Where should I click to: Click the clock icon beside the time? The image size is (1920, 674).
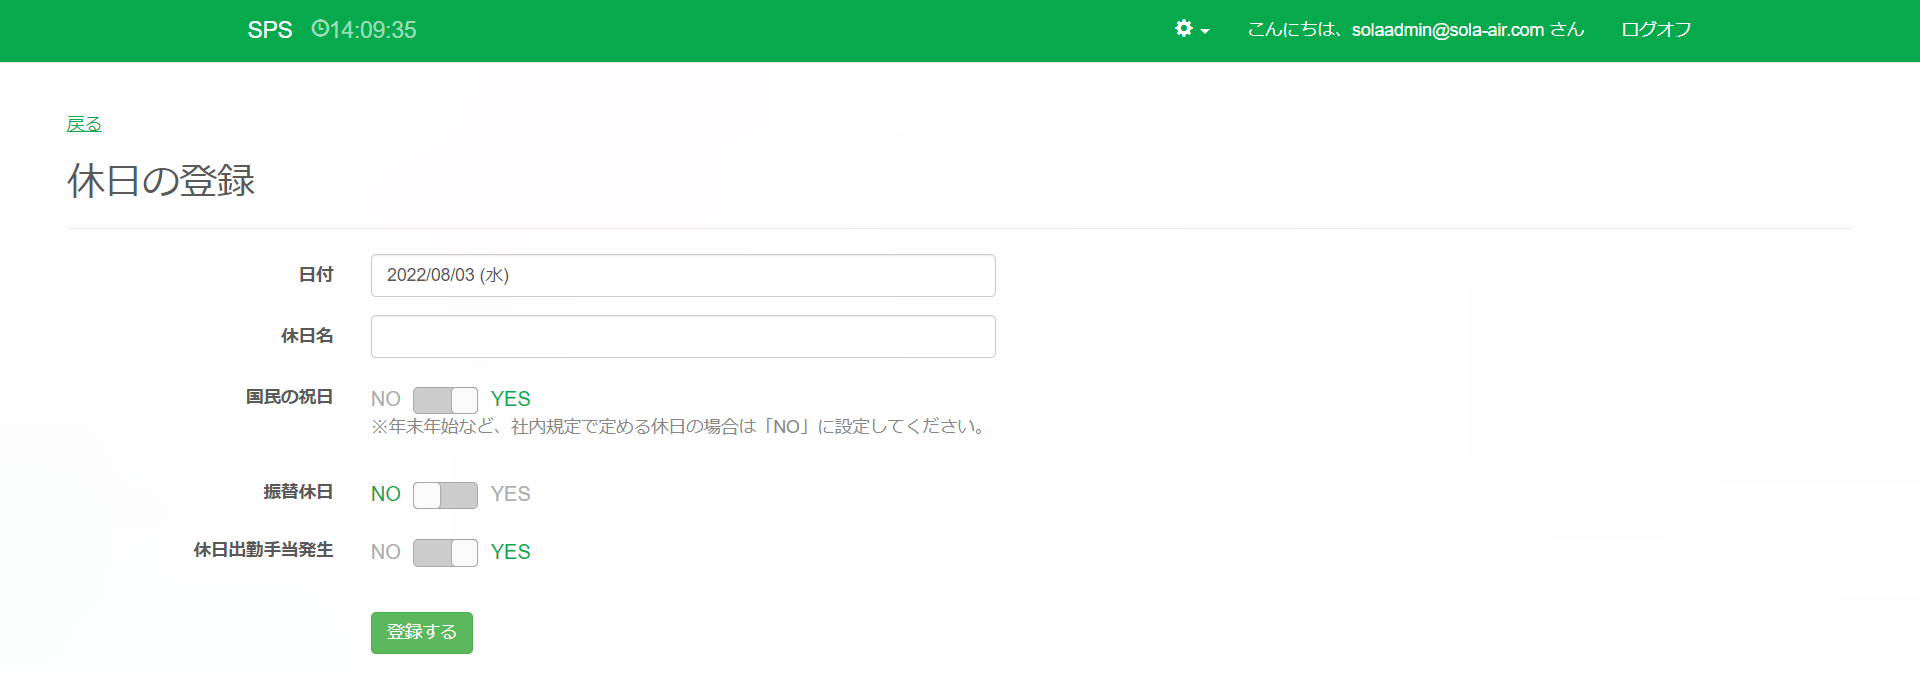coord(320,29)
